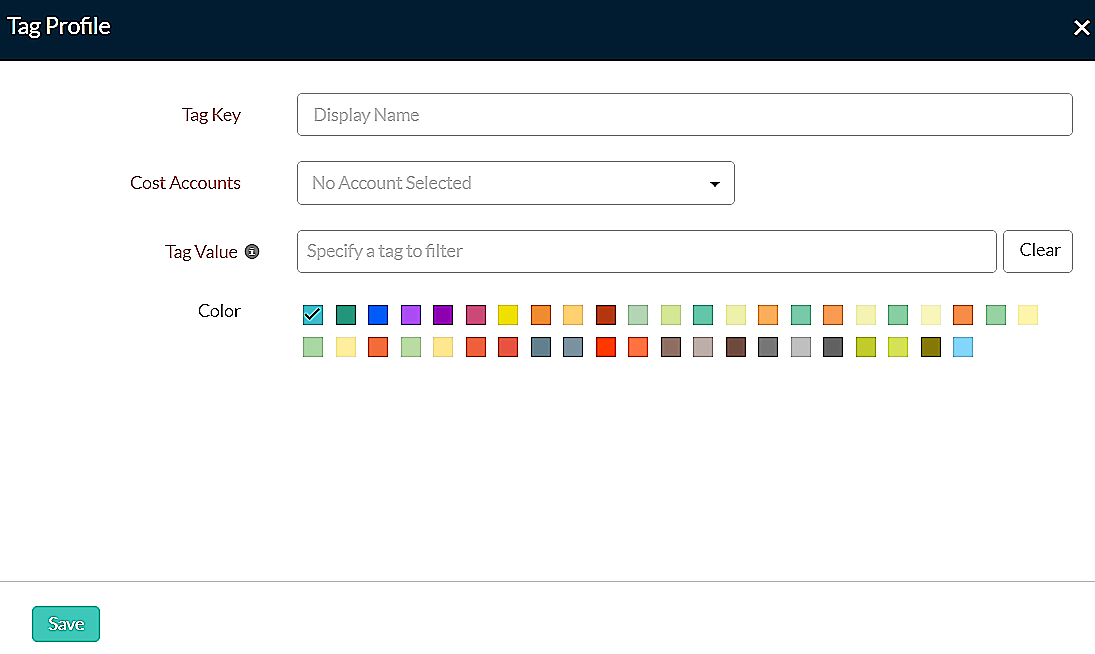Click the Save button
Viewport: 1095px width, 654px height.
pos(66,624)
